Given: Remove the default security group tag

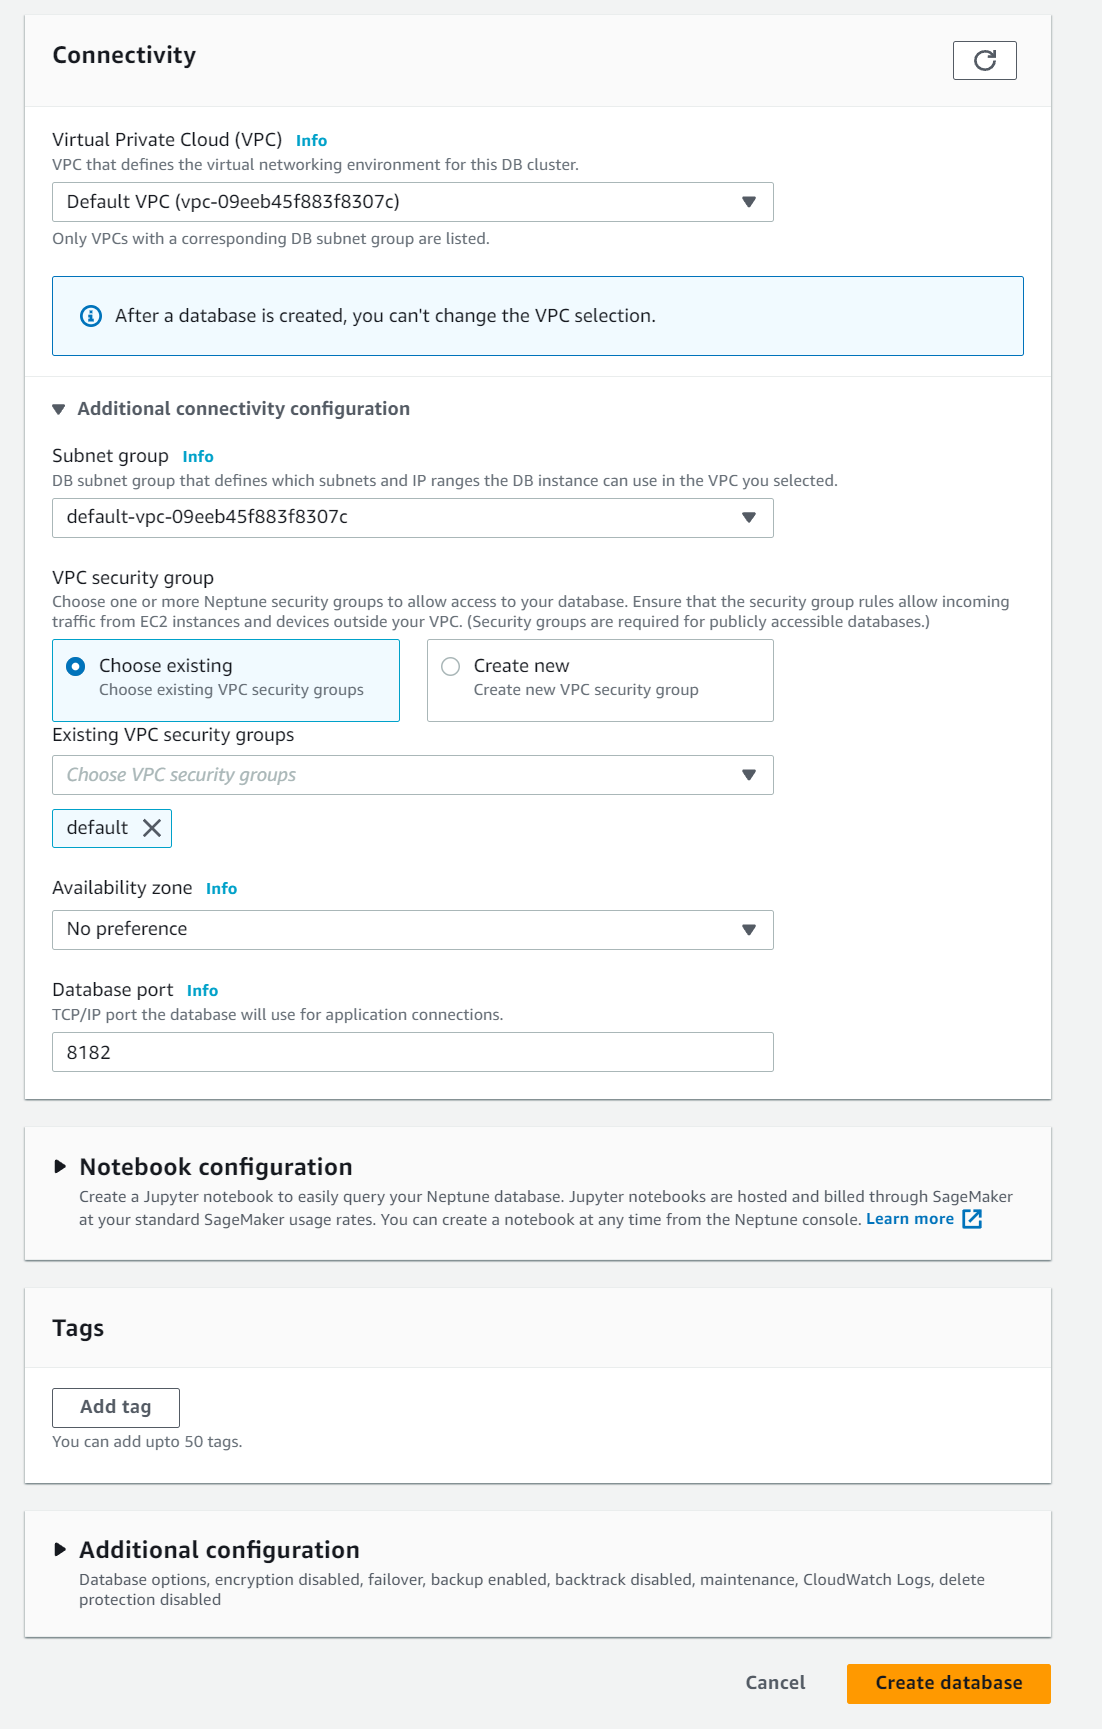Looking at the screenshot, I should [152, 828].
